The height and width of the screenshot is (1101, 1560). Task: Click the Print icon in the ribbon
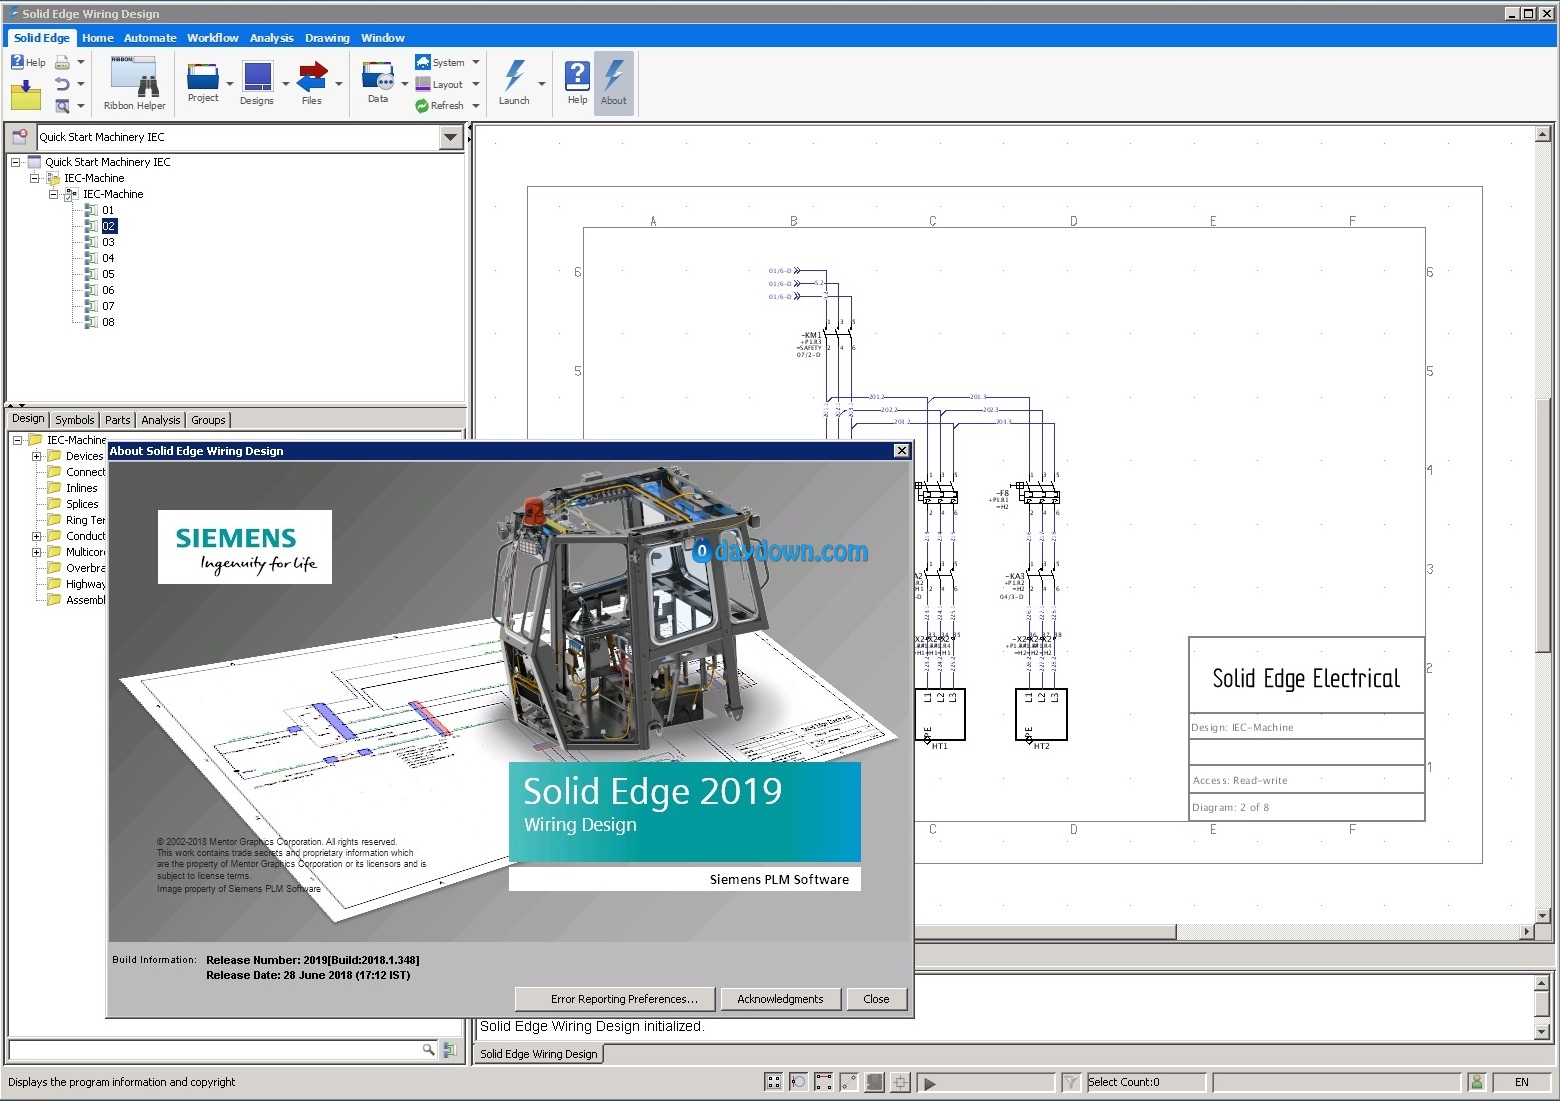[62, 62]
